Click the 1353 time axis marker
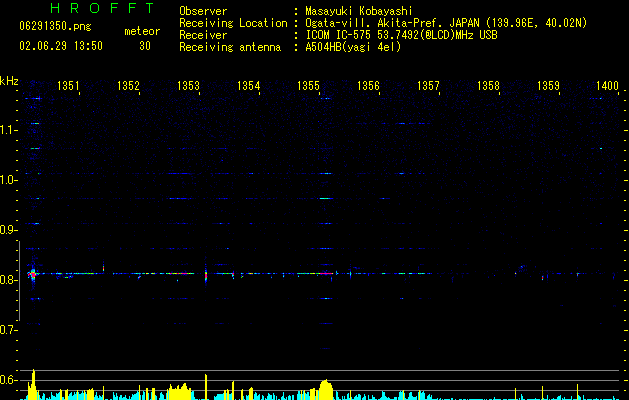629x400 pixels. click(x=188, y=86)
